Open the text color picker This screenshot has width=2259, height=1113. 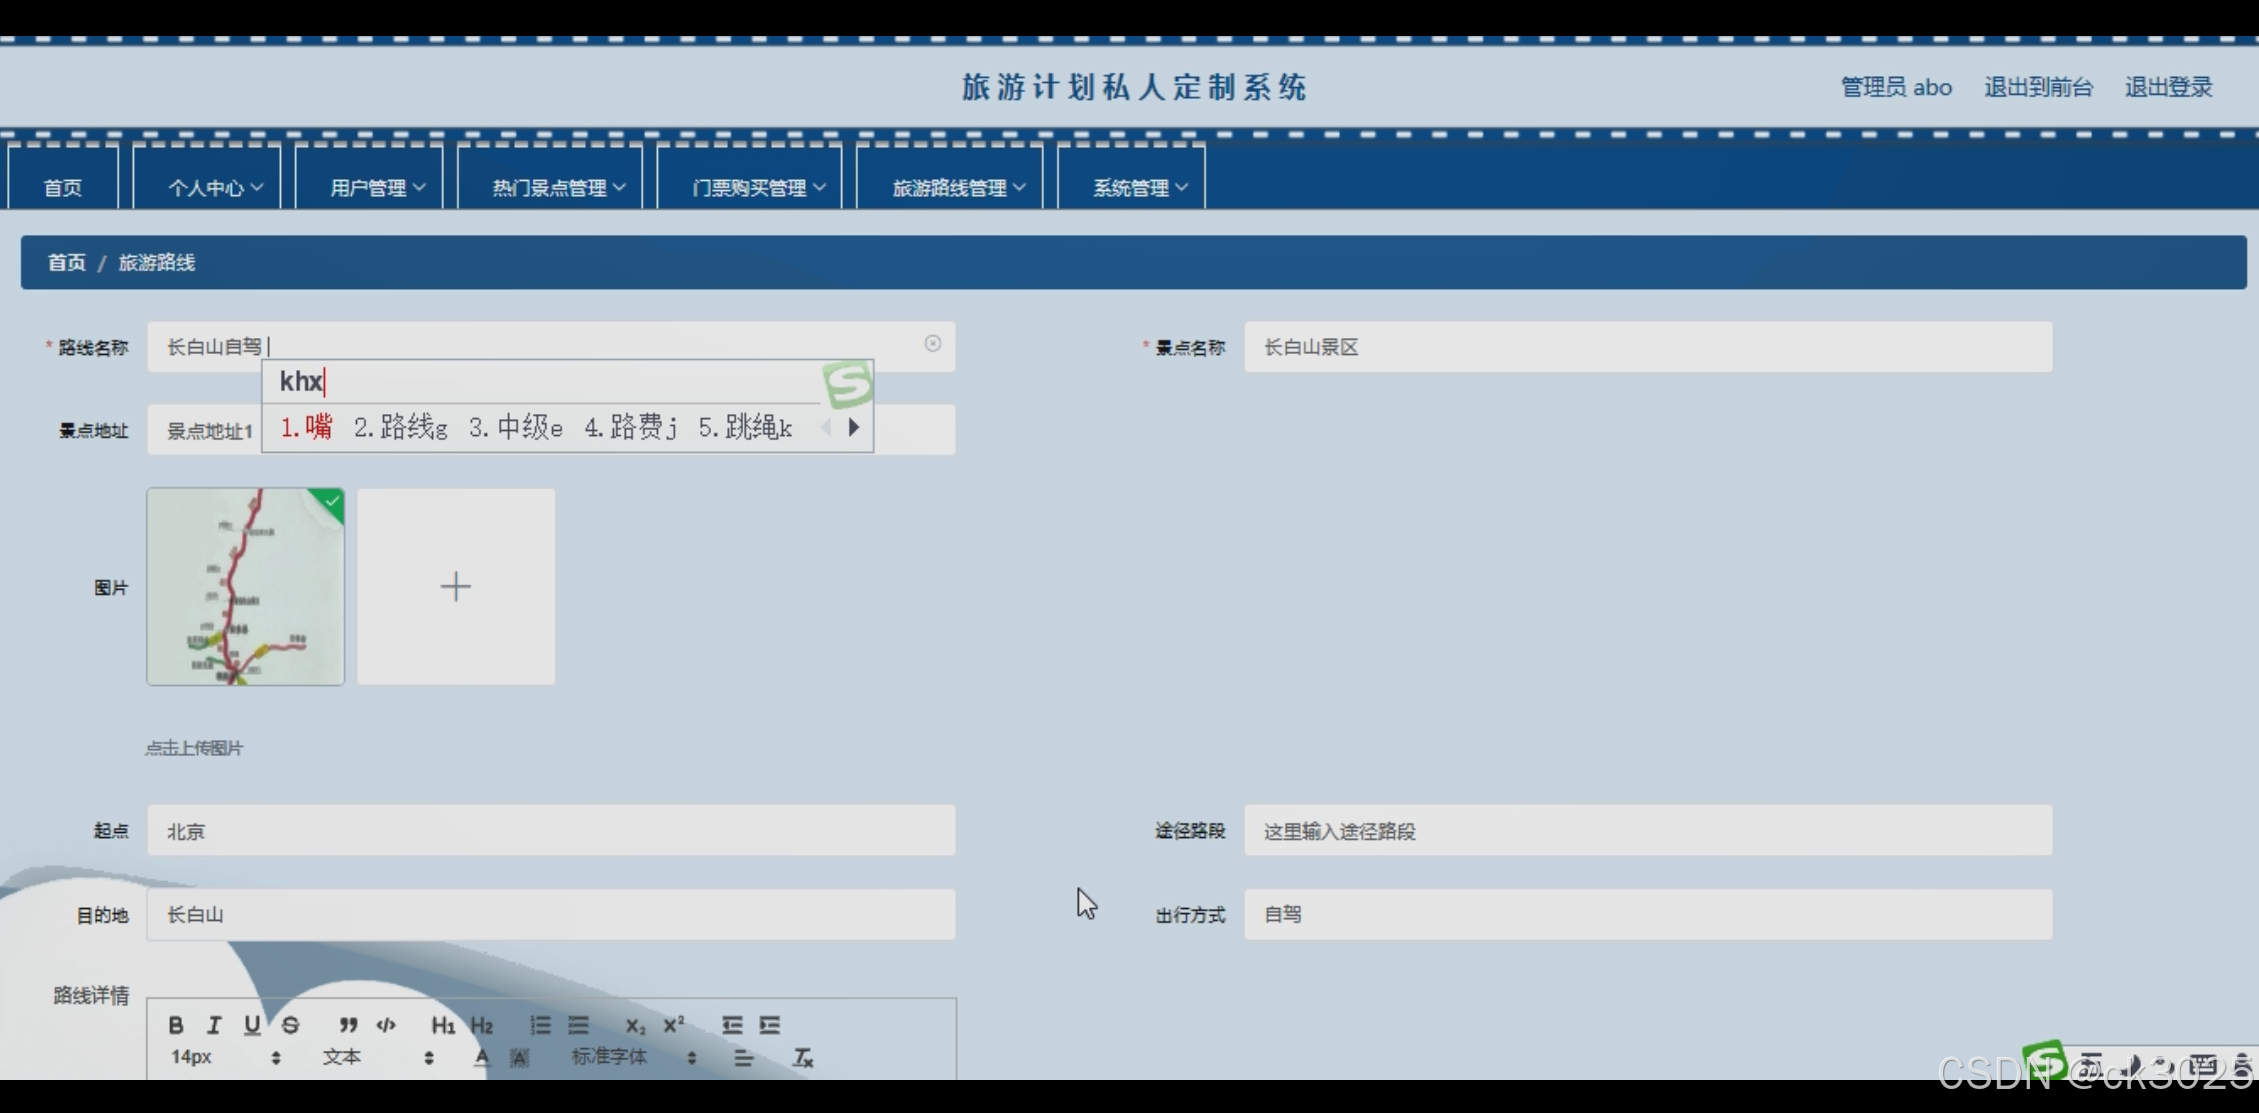pos(482,1058)
